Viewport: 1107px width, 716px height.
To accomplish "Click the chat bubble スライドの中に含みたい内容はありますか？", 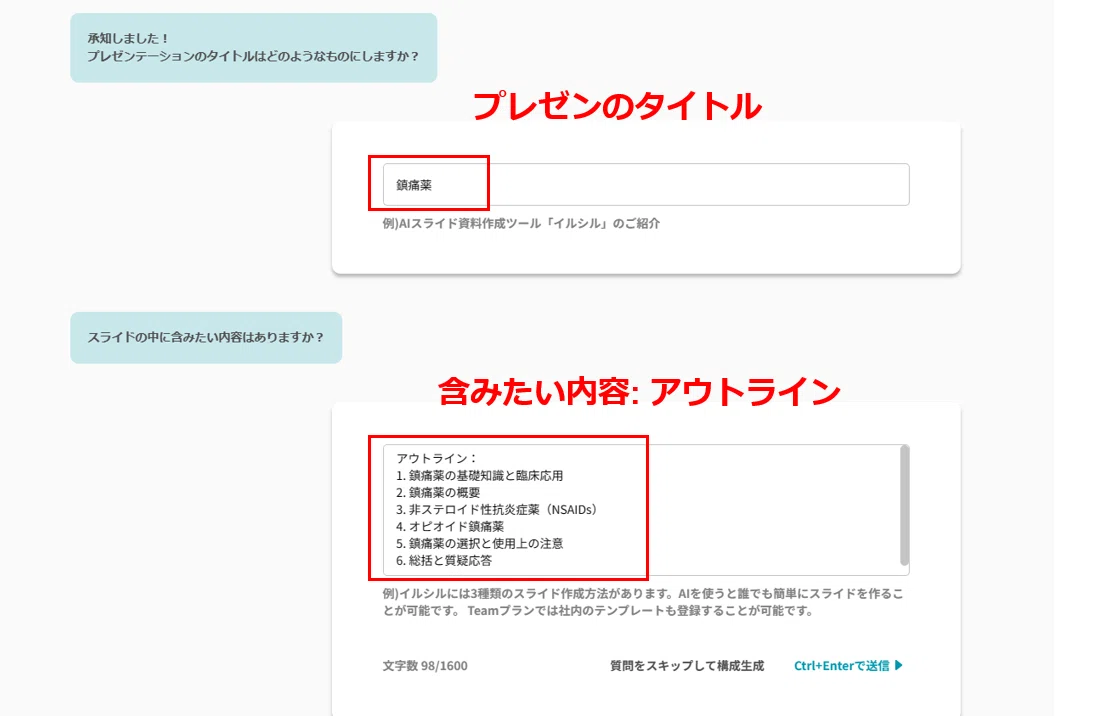I will point(206,338).
